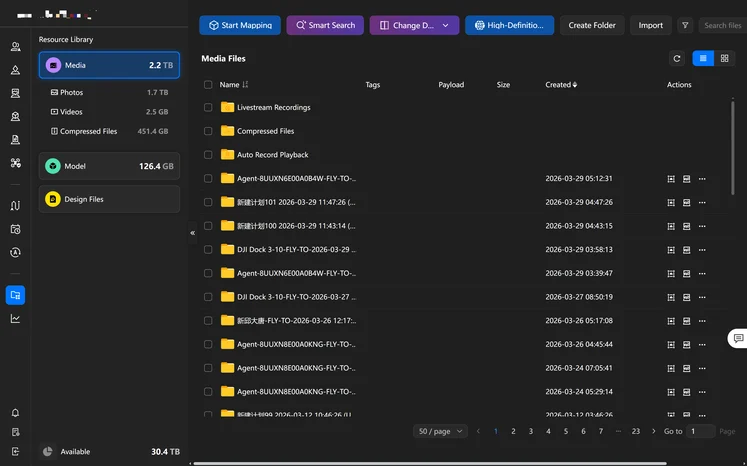Open the Model resource category
Image resolution: width=747 pixels, height=466 pixels.
pos(109,166)
